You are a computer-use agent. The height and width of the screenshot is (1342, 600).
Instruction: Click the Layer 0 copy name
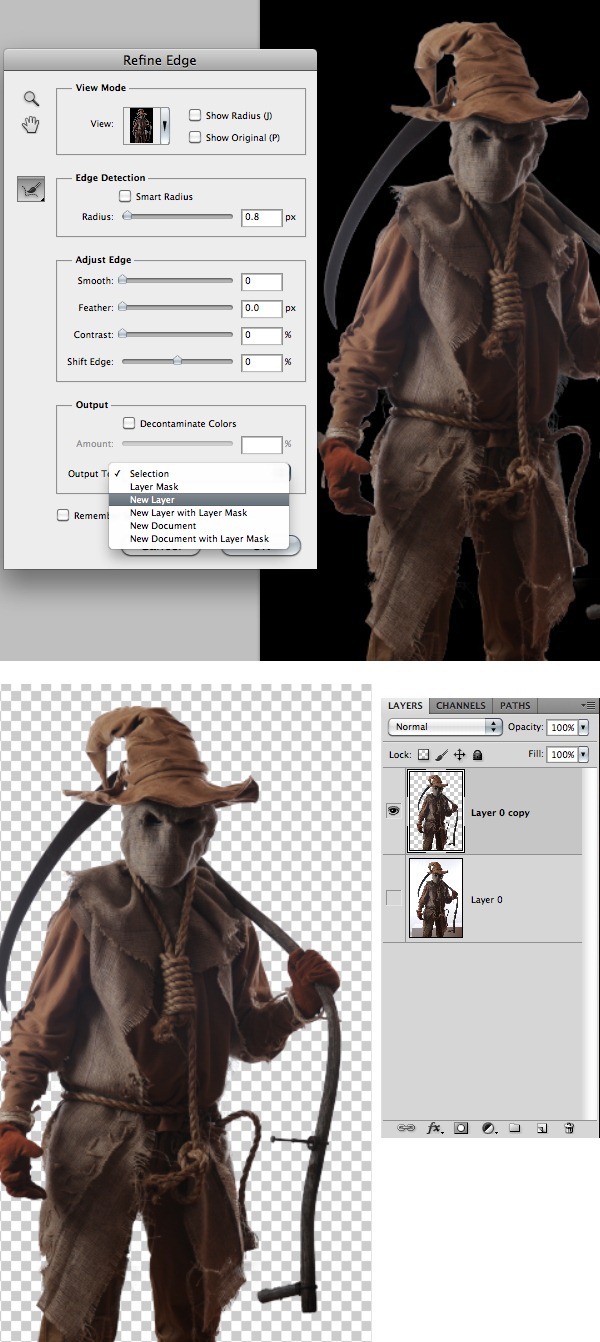[x=500, y=813]
